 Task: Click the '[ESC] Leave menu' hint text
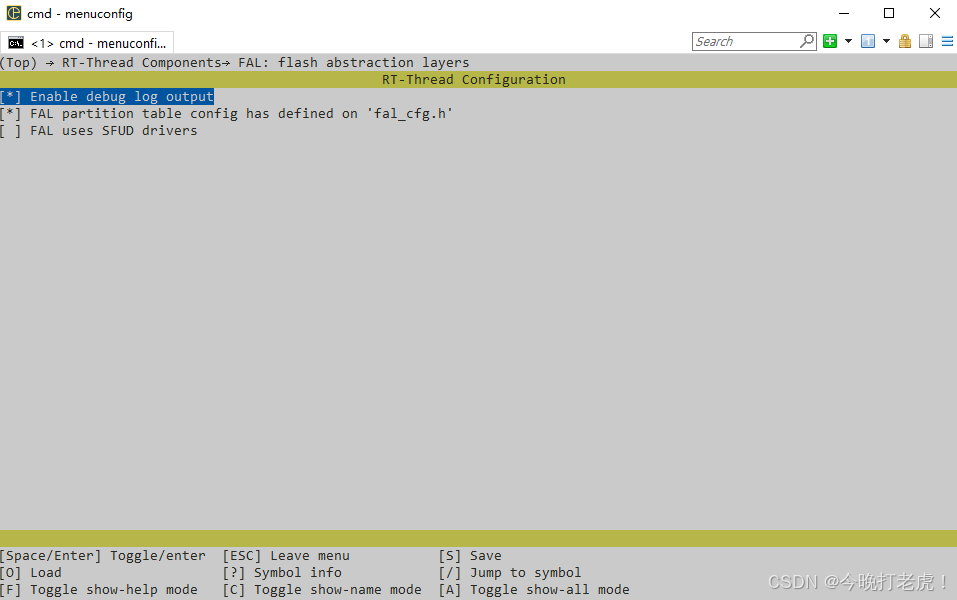[x=287, y=555]
